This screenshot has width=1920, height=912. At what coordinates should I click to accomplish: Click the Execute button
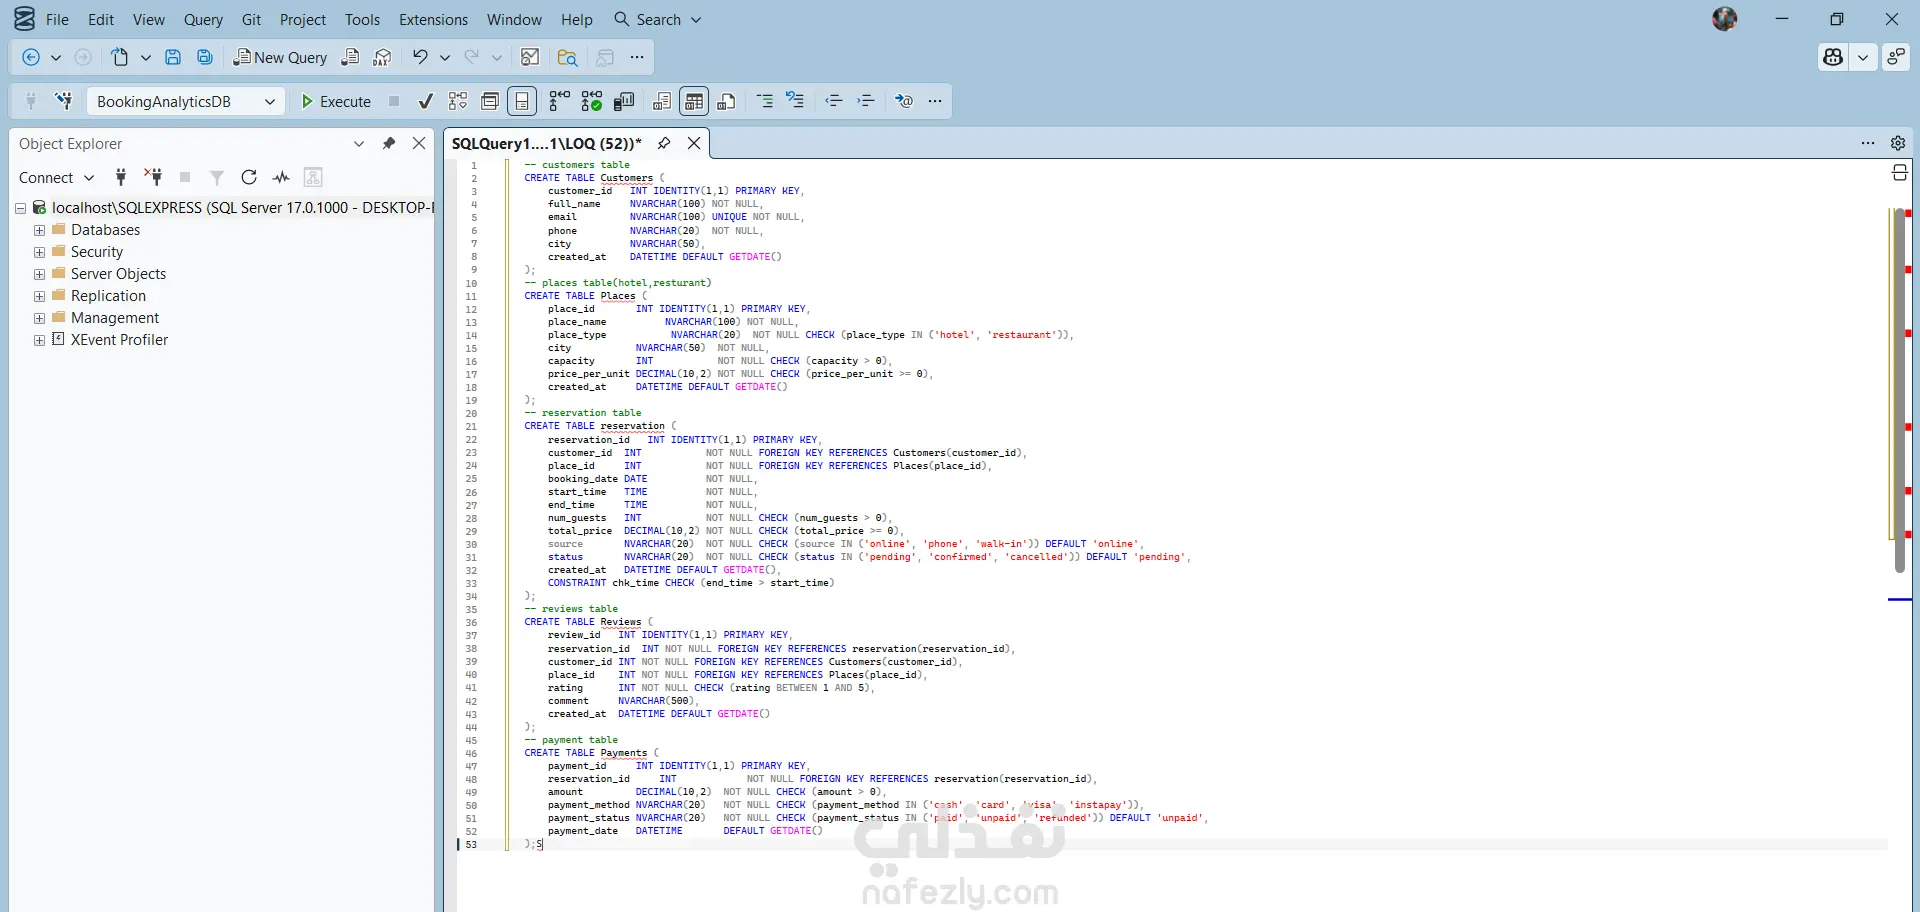[336, 101]
